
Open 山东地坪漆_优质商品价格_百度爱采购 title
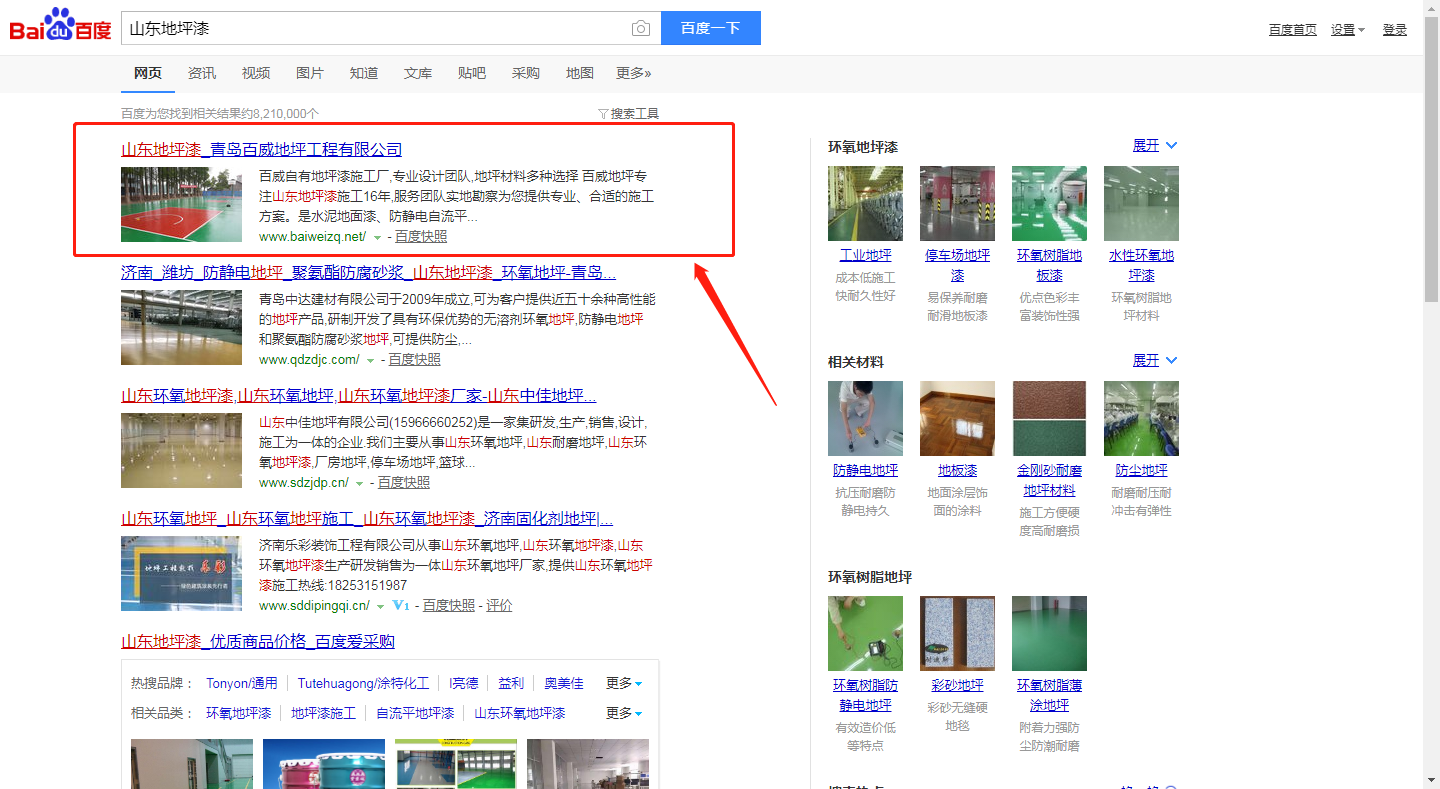tap(258, 642)
